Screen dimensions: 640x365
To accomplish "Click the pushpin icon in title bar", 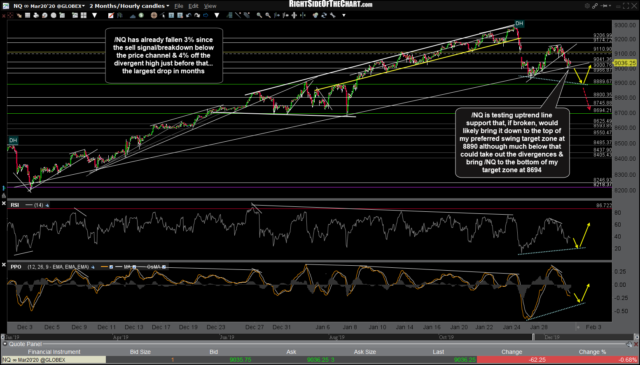I will pyautogui.click(x=605, y=6).
